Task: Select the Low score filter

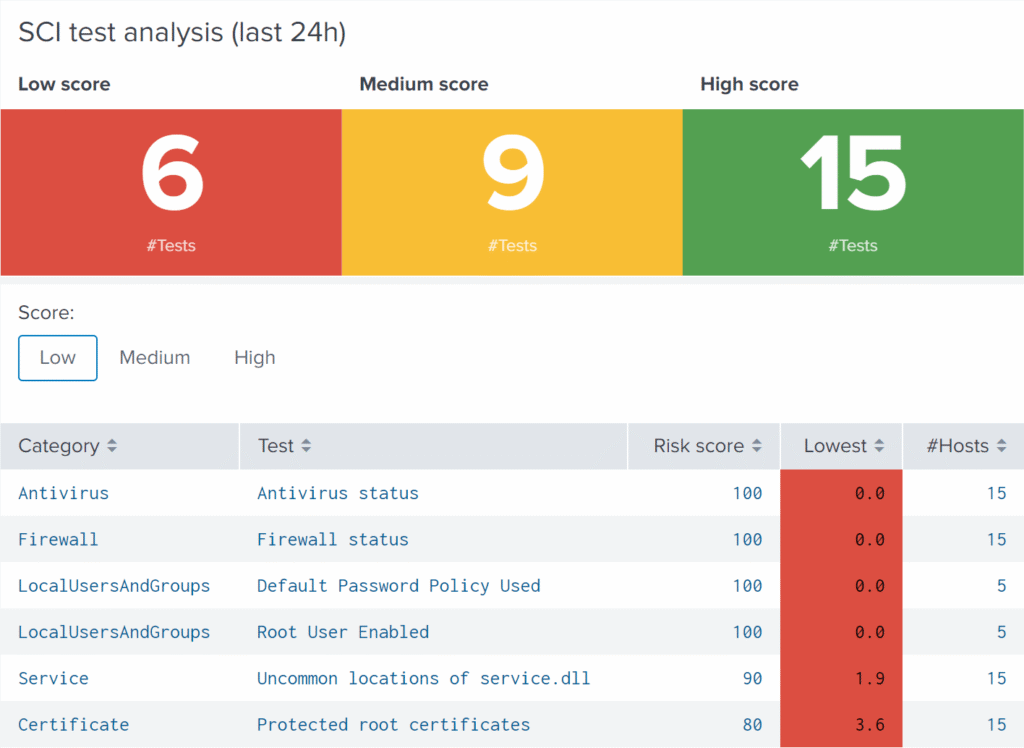Action: [x=57, y=358]
